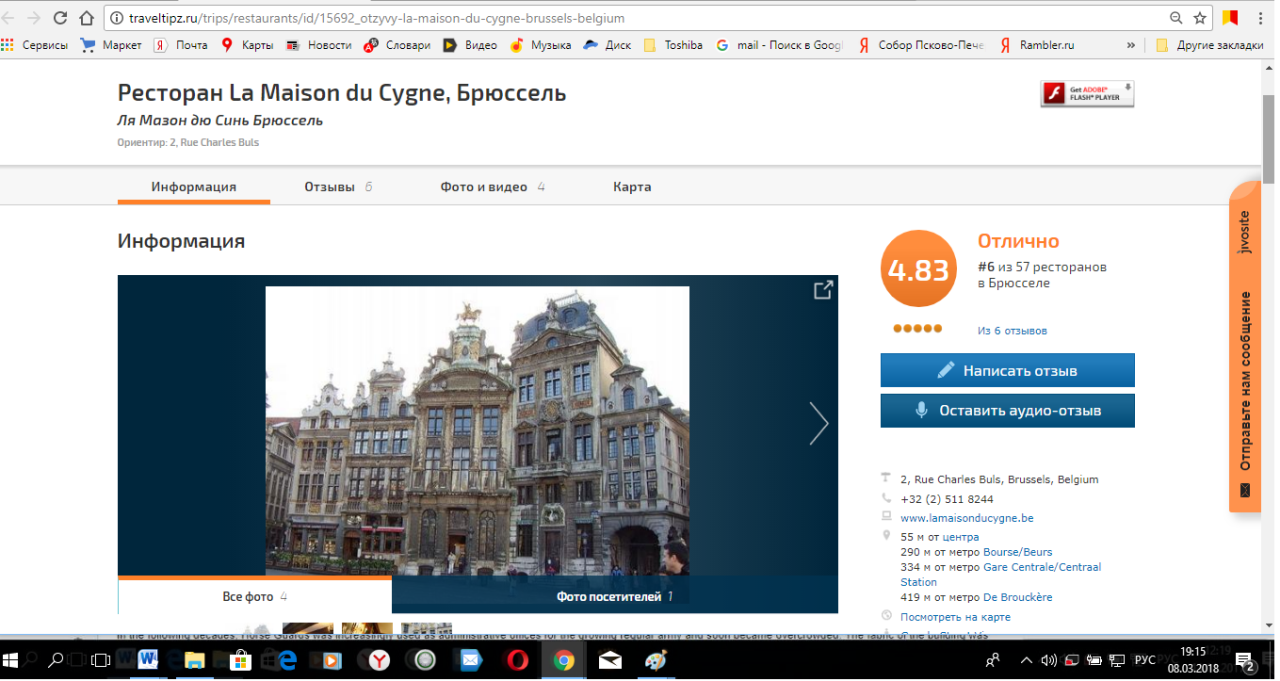The image size is (1280, 681).
Task: Switch to the Фото и видео tab
Action: coord(492,187)
